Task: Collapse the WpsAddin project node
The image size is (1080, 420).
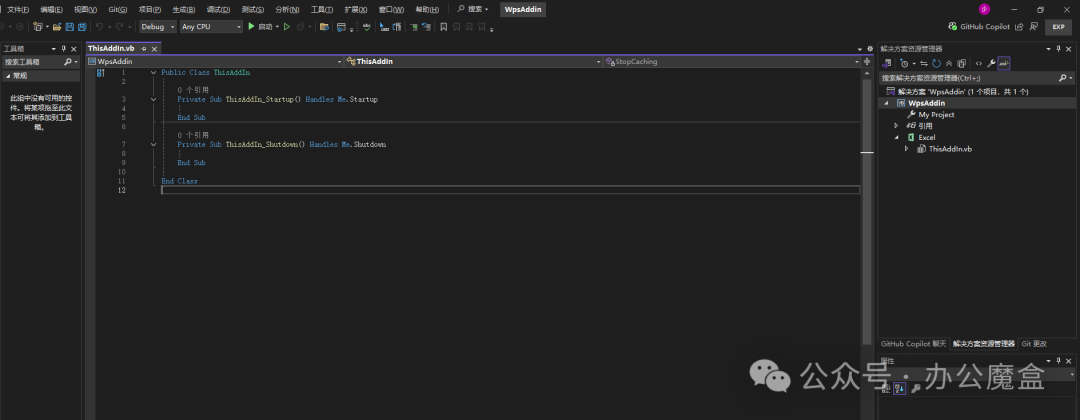Action: pyautogui.click(x=887, y=103)
